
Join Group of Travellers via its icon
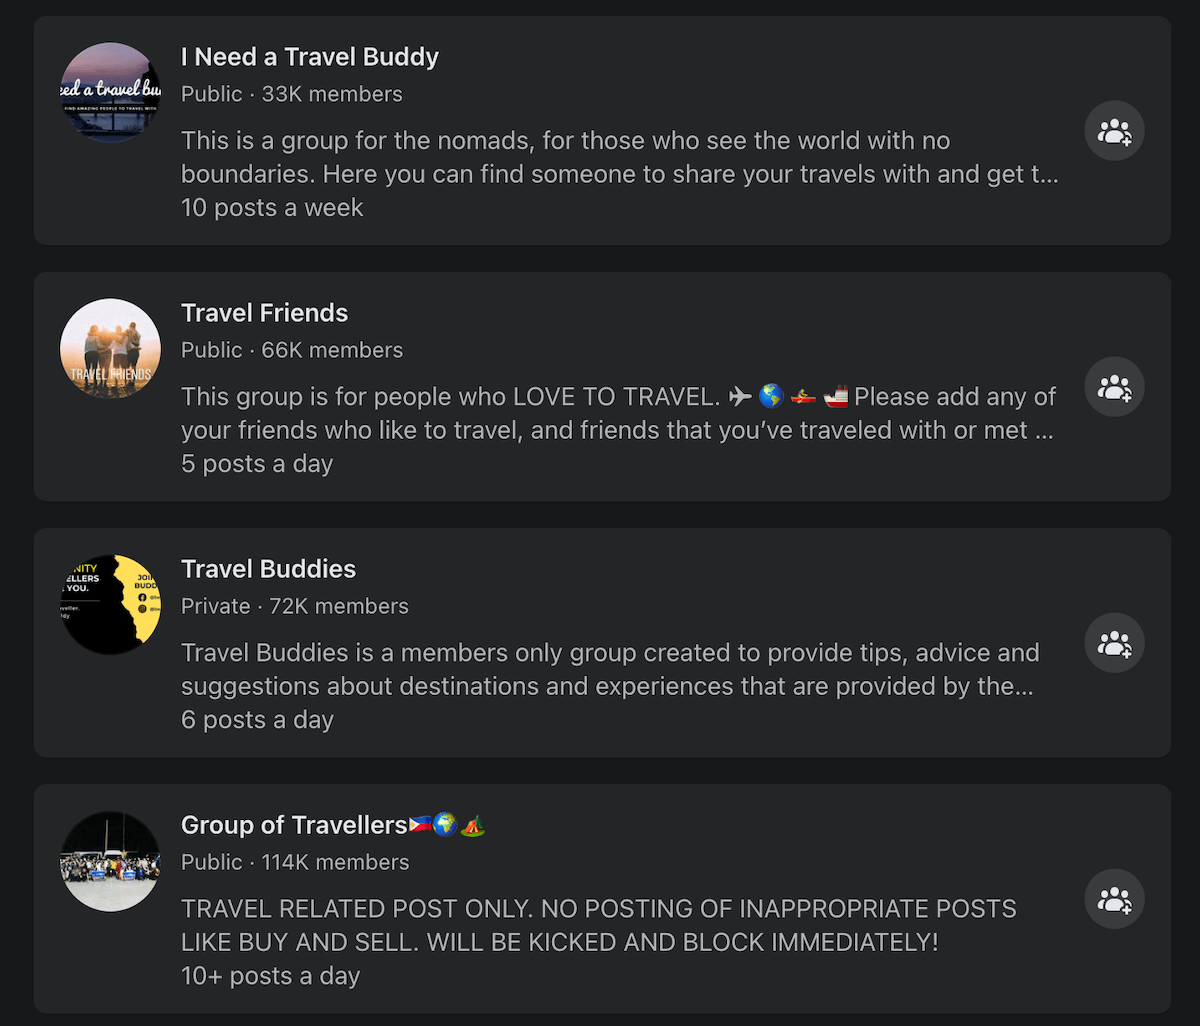tap(1114, 899)
